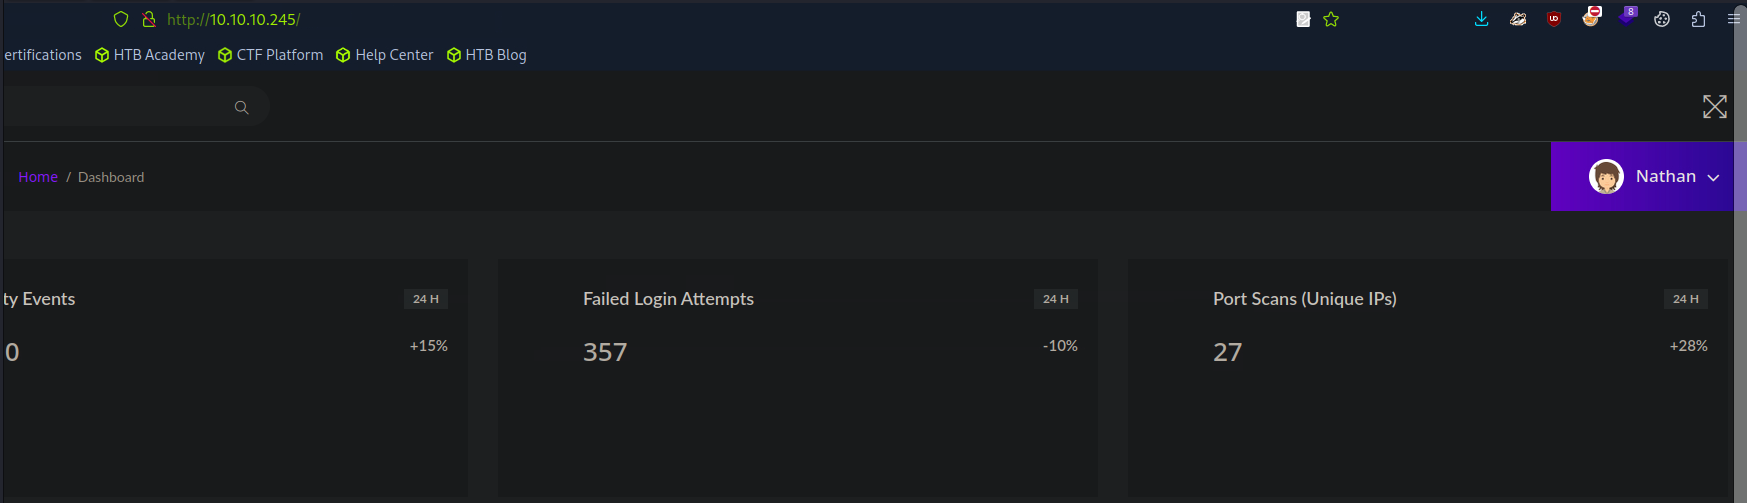Bookmark this page with the star icon
The image size is (1747, 503).
1331,19
